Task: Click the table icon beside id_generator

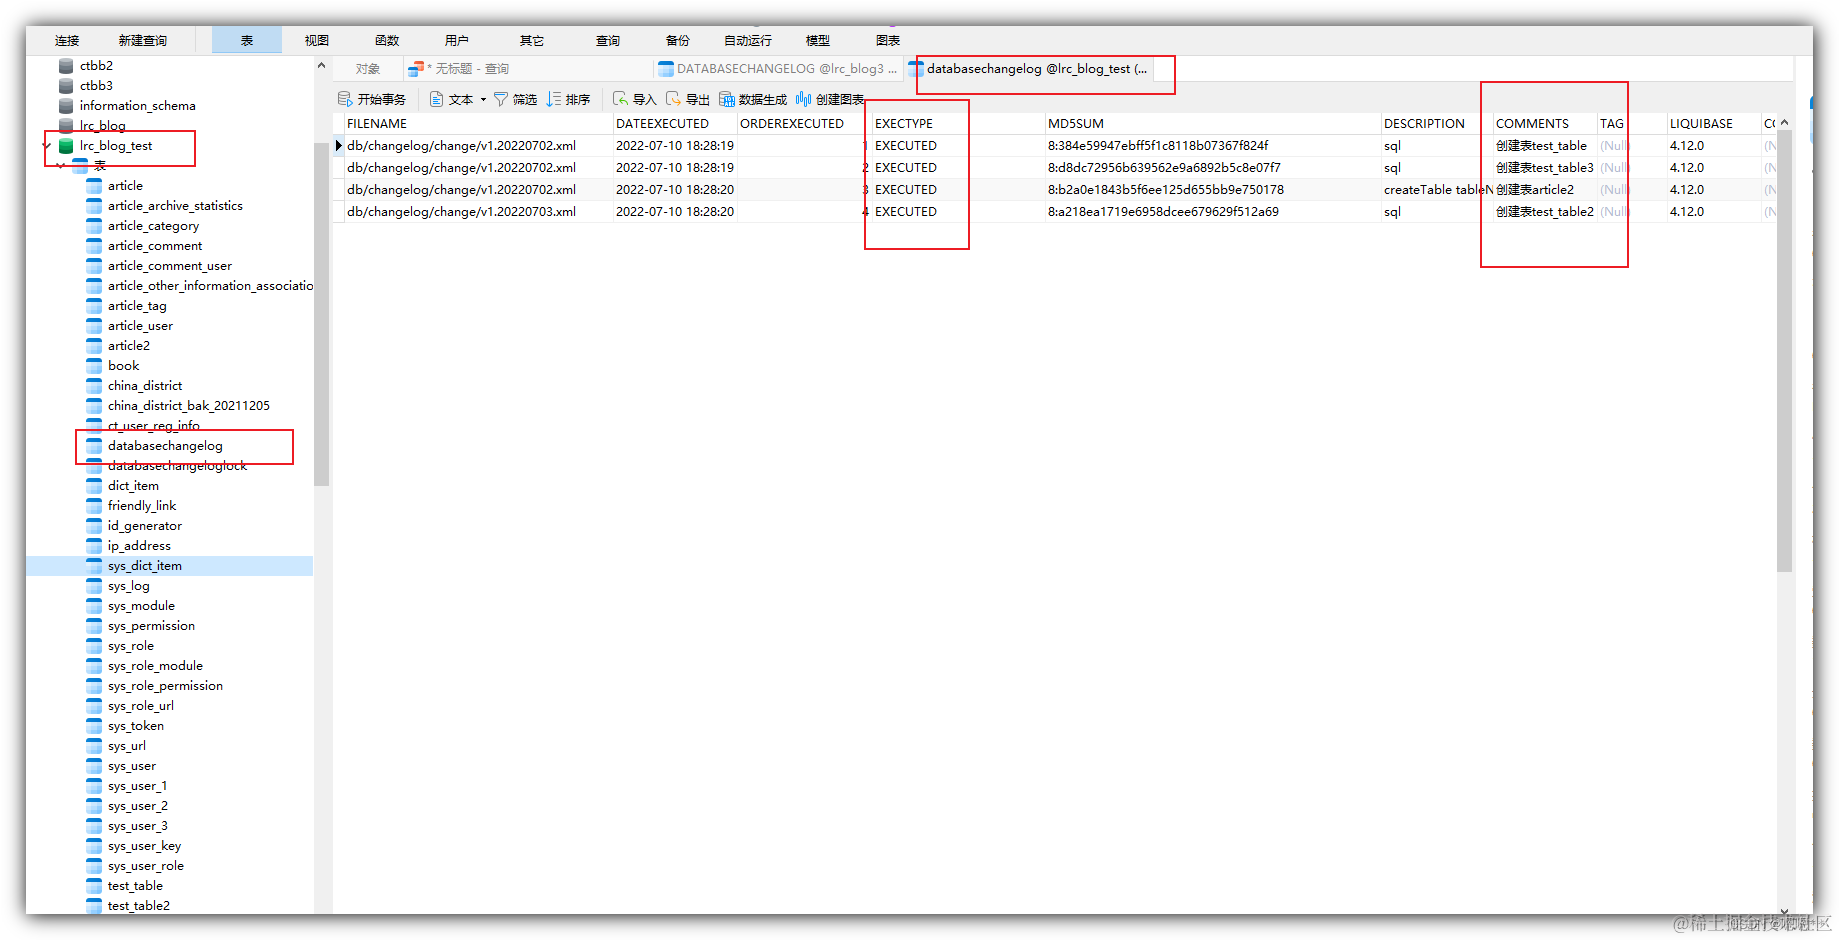Action: pyautogui.click(x=94, y=526)
